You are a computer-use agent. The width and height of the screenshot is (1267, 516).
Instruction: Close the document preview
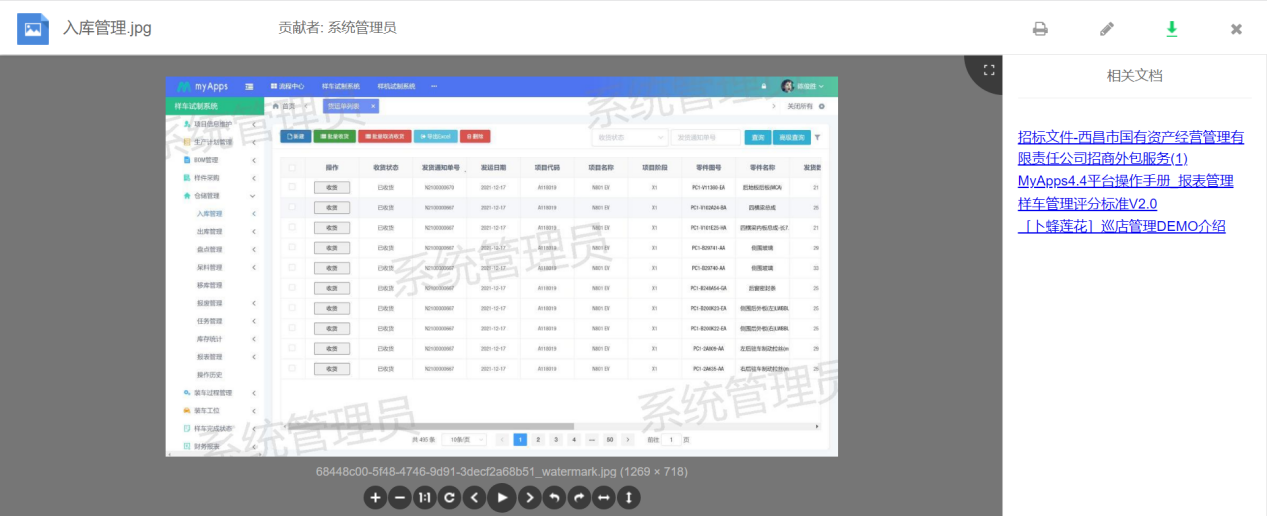pos(1236,29)
